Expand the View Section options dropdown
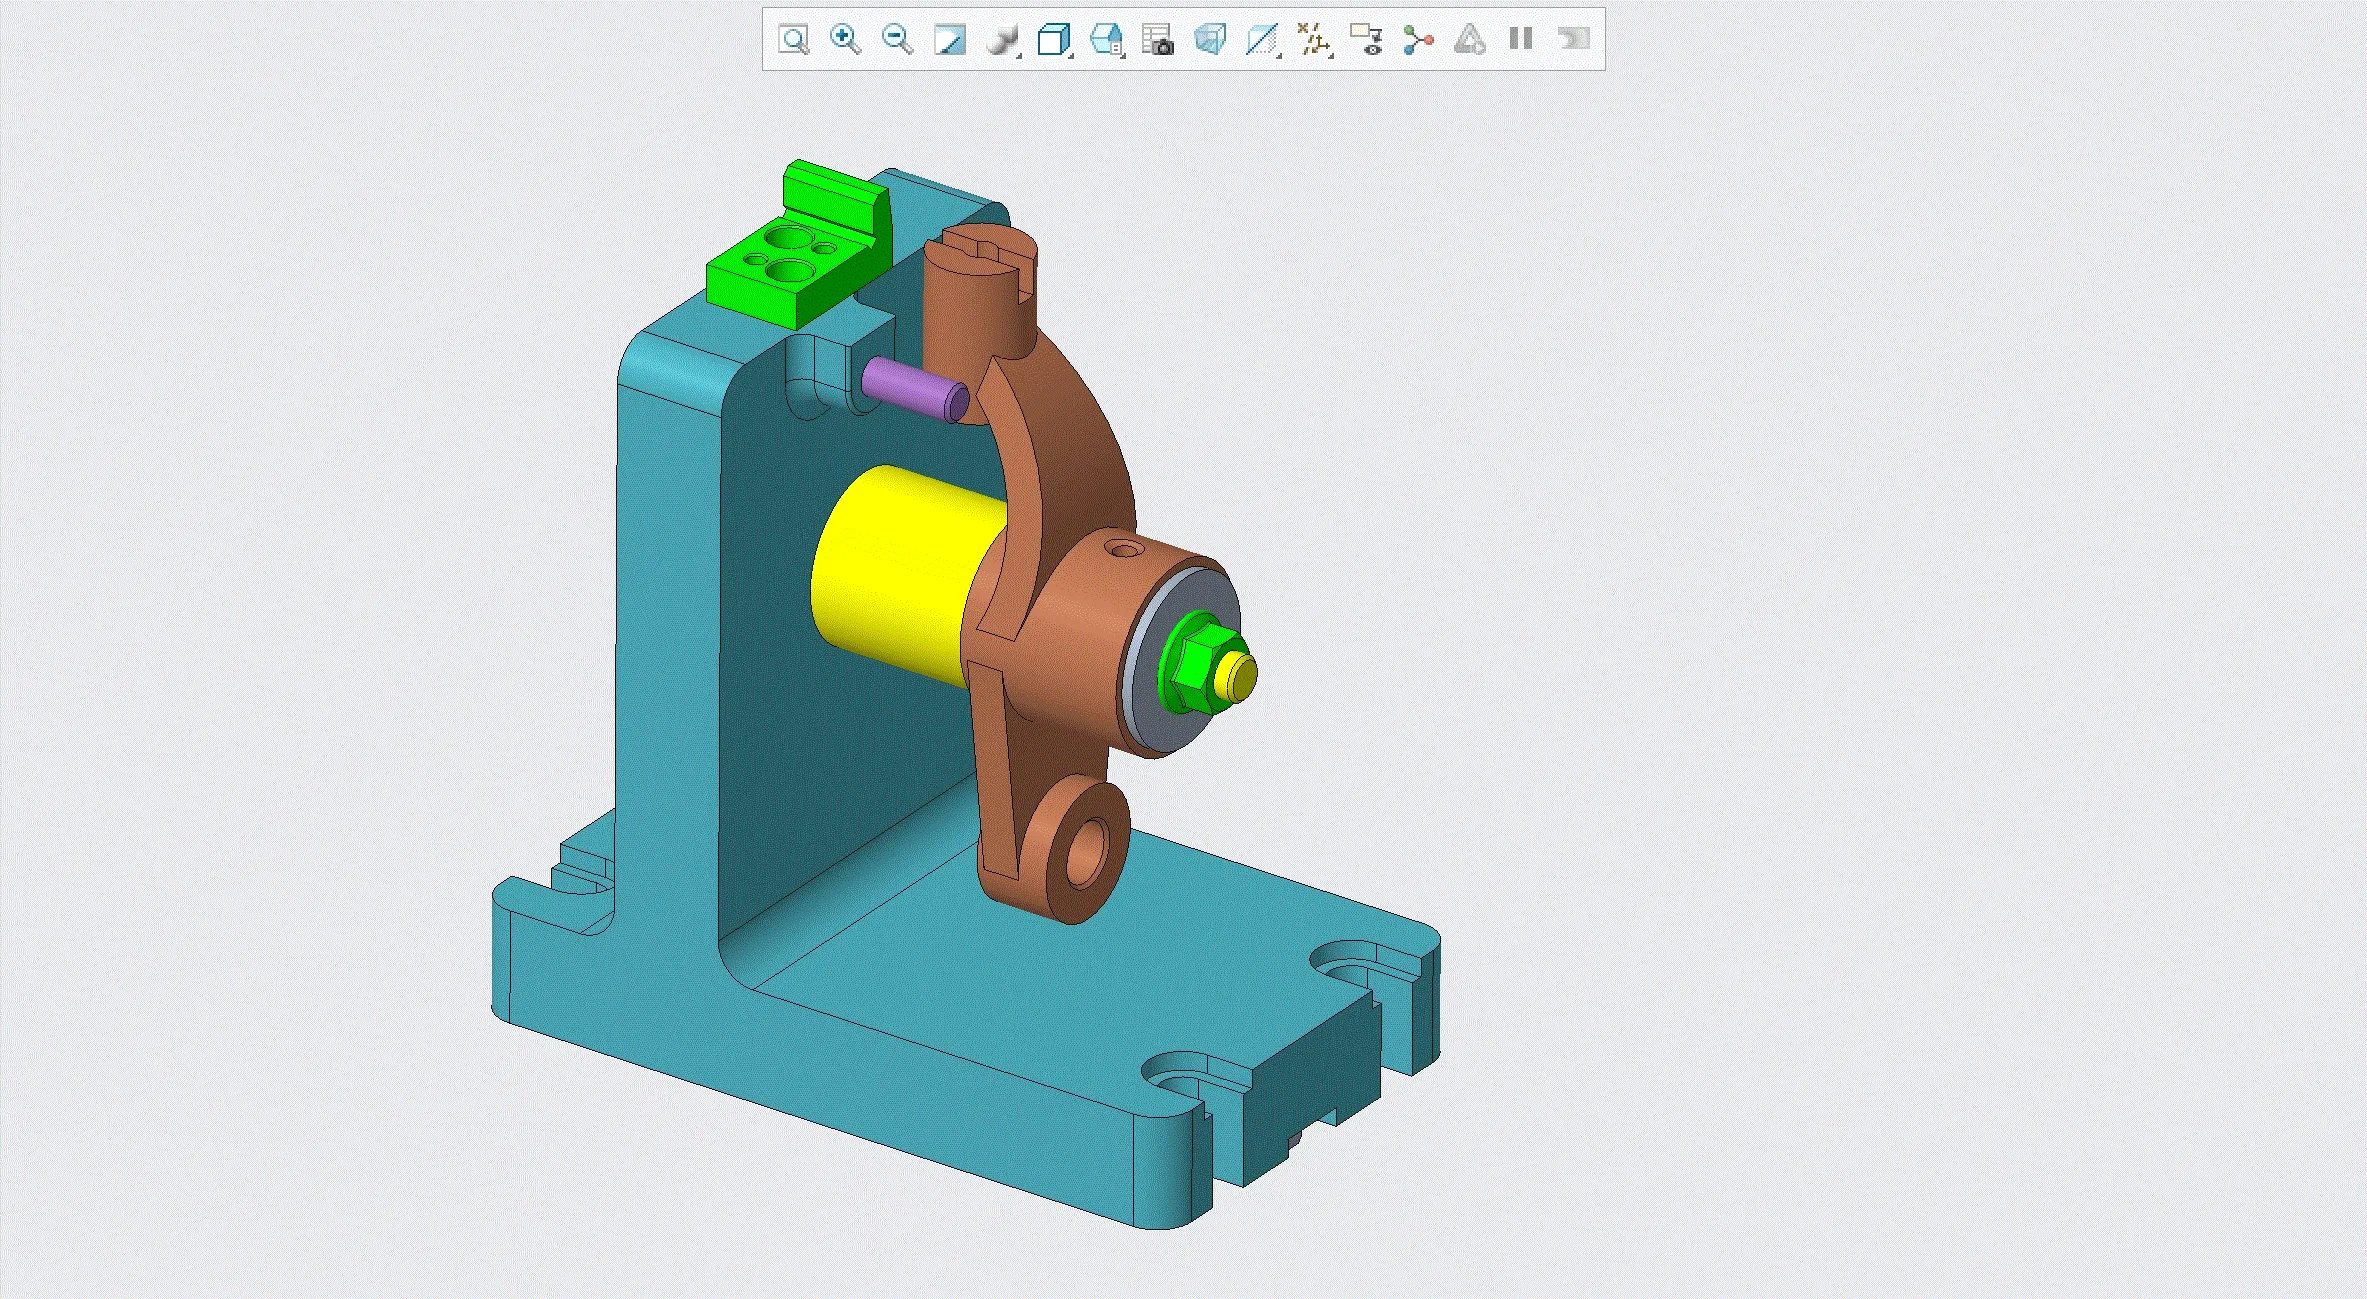The width and height of the screenshot is (2367, 1299). coord(1262,40)
